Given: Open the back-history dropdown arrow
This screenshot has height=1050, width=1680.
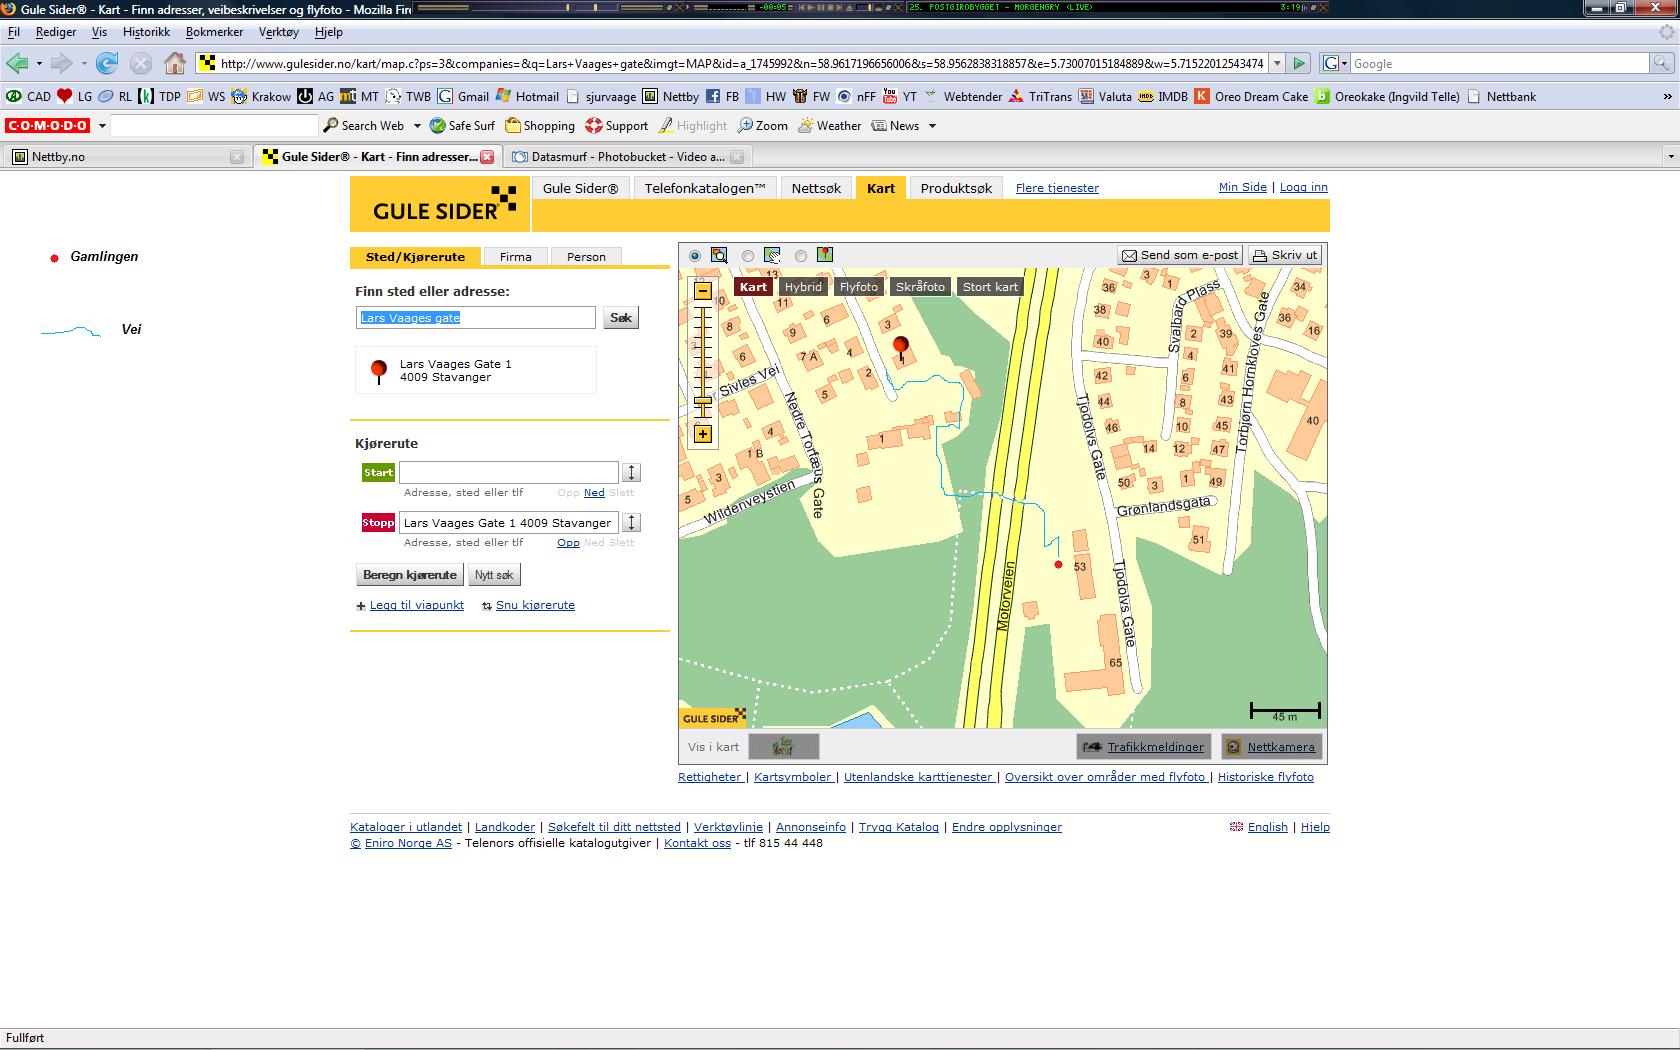Looking at the screenshot, I should pyautogui.click(x=39, y=64).
